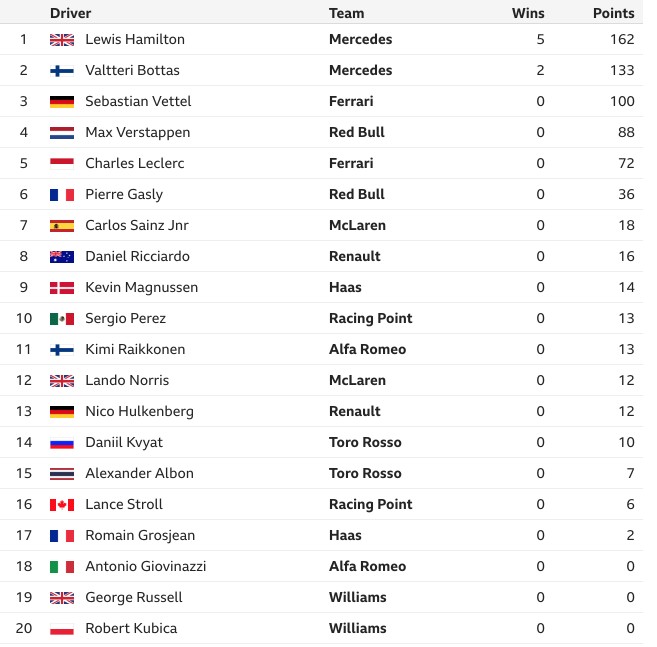Click the Team column header
The width and height of the screenshot is (657, 647).
tap(347, 13)
